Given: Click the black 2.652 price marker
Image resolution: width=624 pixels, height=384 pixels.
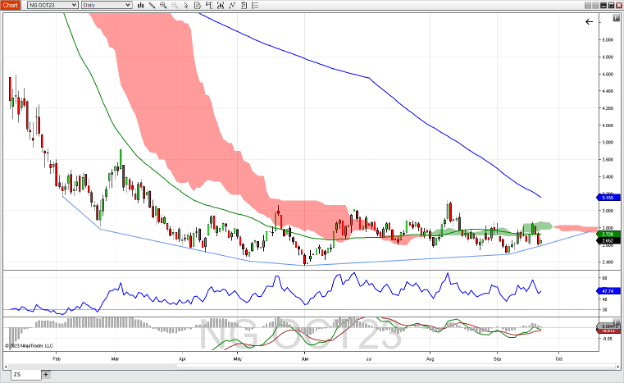Looking at the screenshot, I should pyautogui.click(x=608, y=241).
